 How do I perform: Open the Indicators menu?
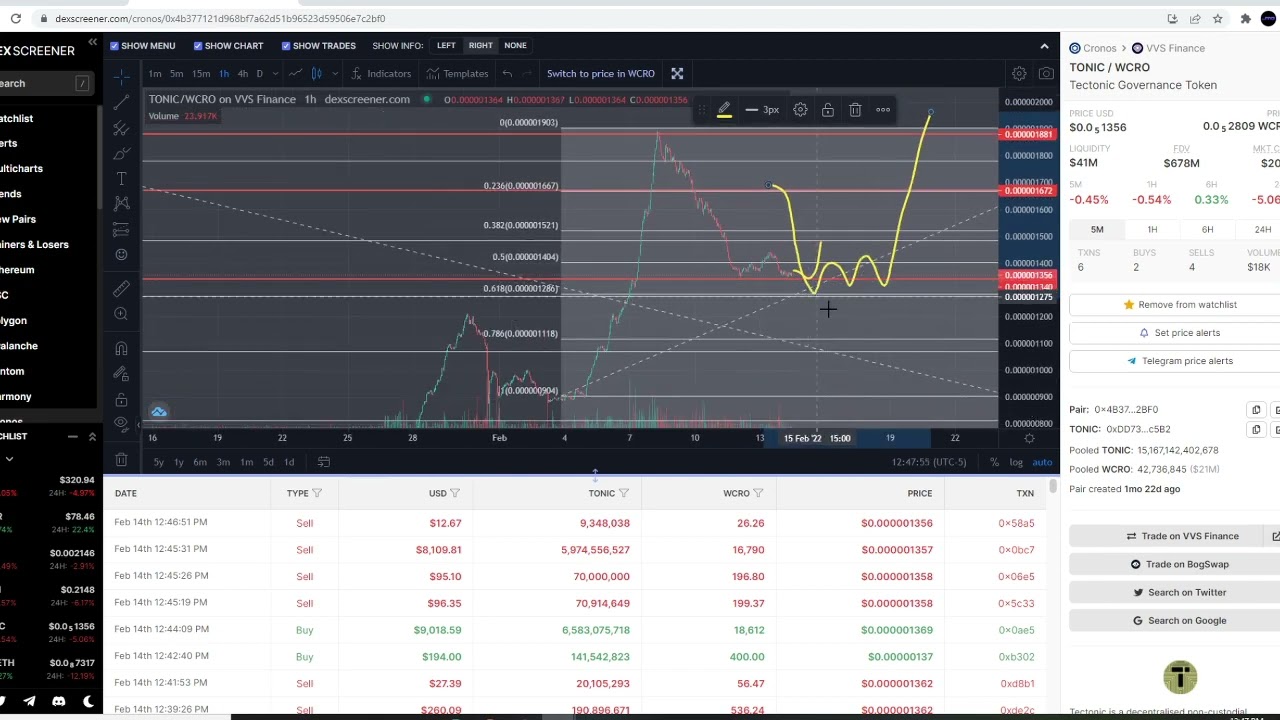(380, 73)
